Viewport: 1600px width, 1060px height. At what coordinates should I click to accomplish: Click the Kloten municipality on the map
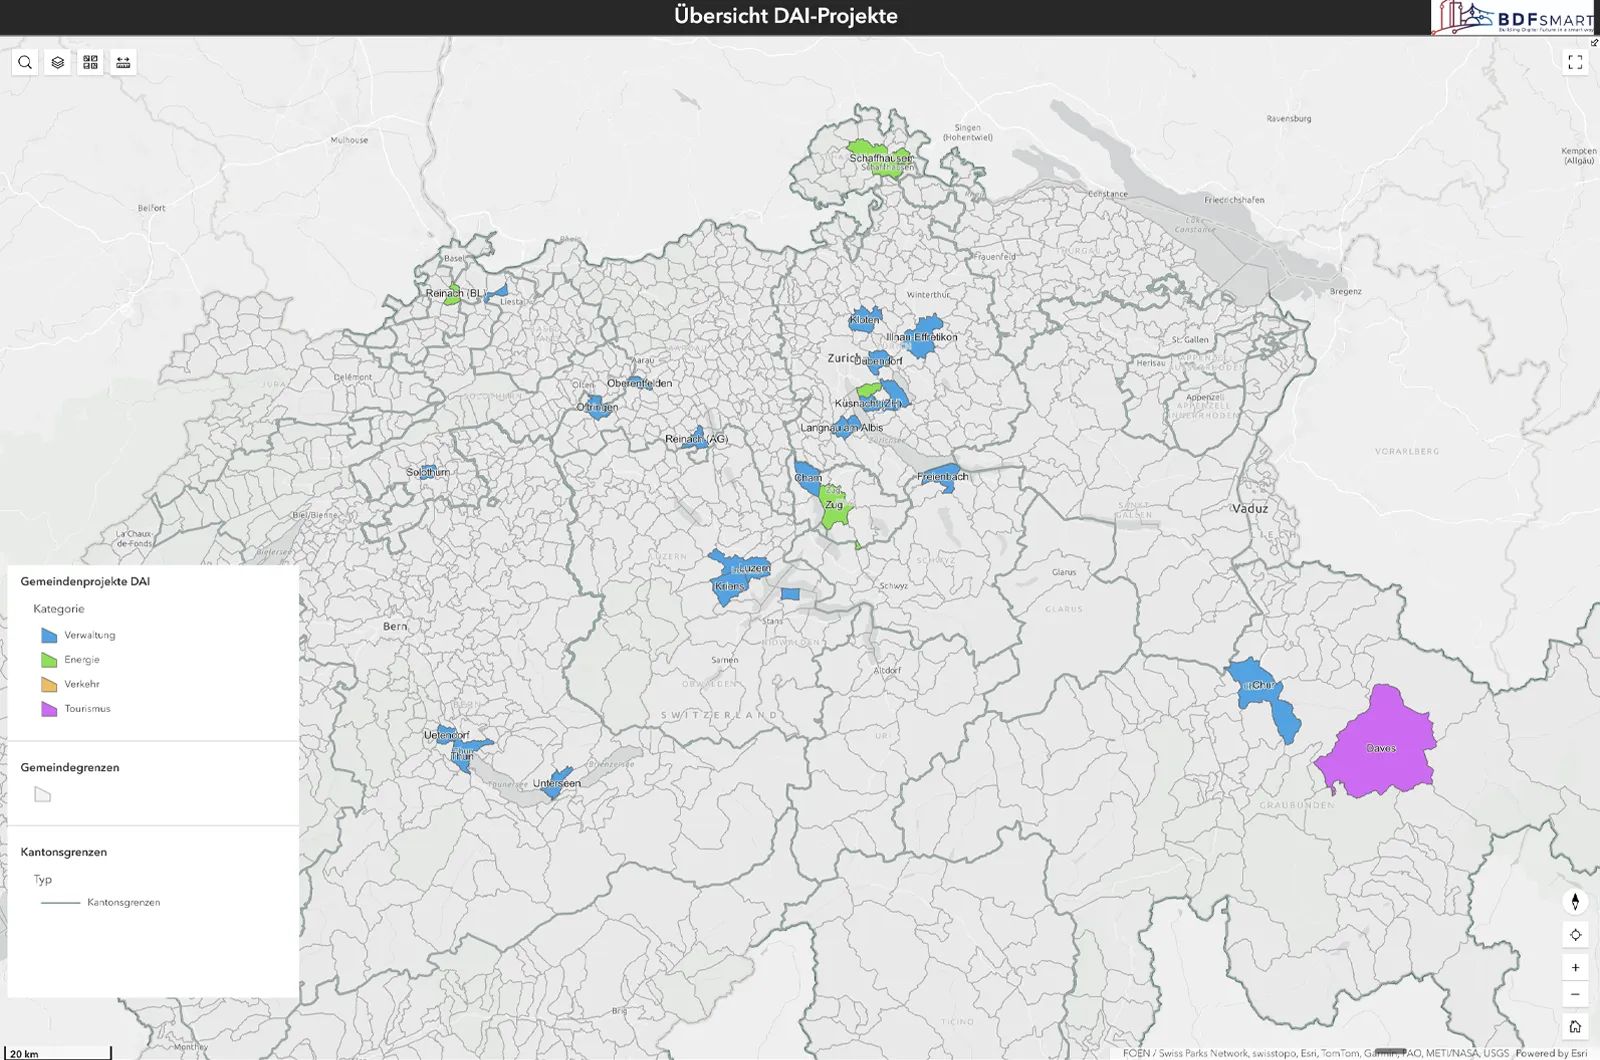pyautogui.click(x=865, y=320)
